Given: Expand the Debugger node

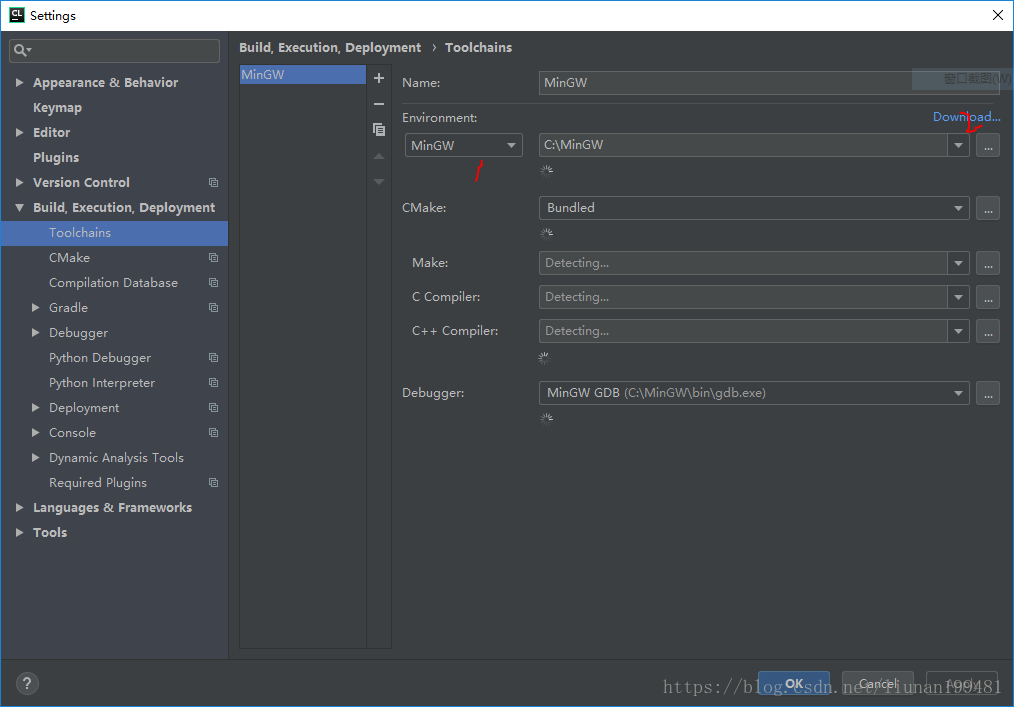Looking at the screenshot, I should click(x=36, y=332).
